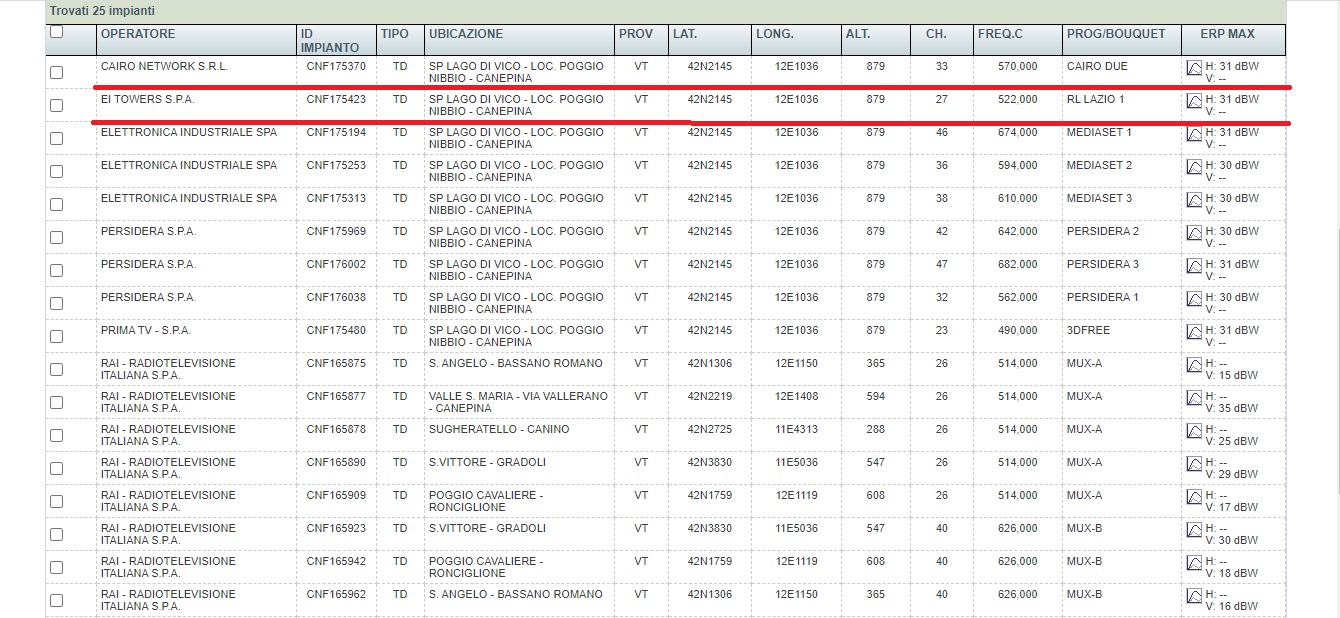The width and height of the screenshot is (1340, 618).
Task: Check the CAIRO NETWORK S.R.L. row checkbox
Action: pos(56,72)
